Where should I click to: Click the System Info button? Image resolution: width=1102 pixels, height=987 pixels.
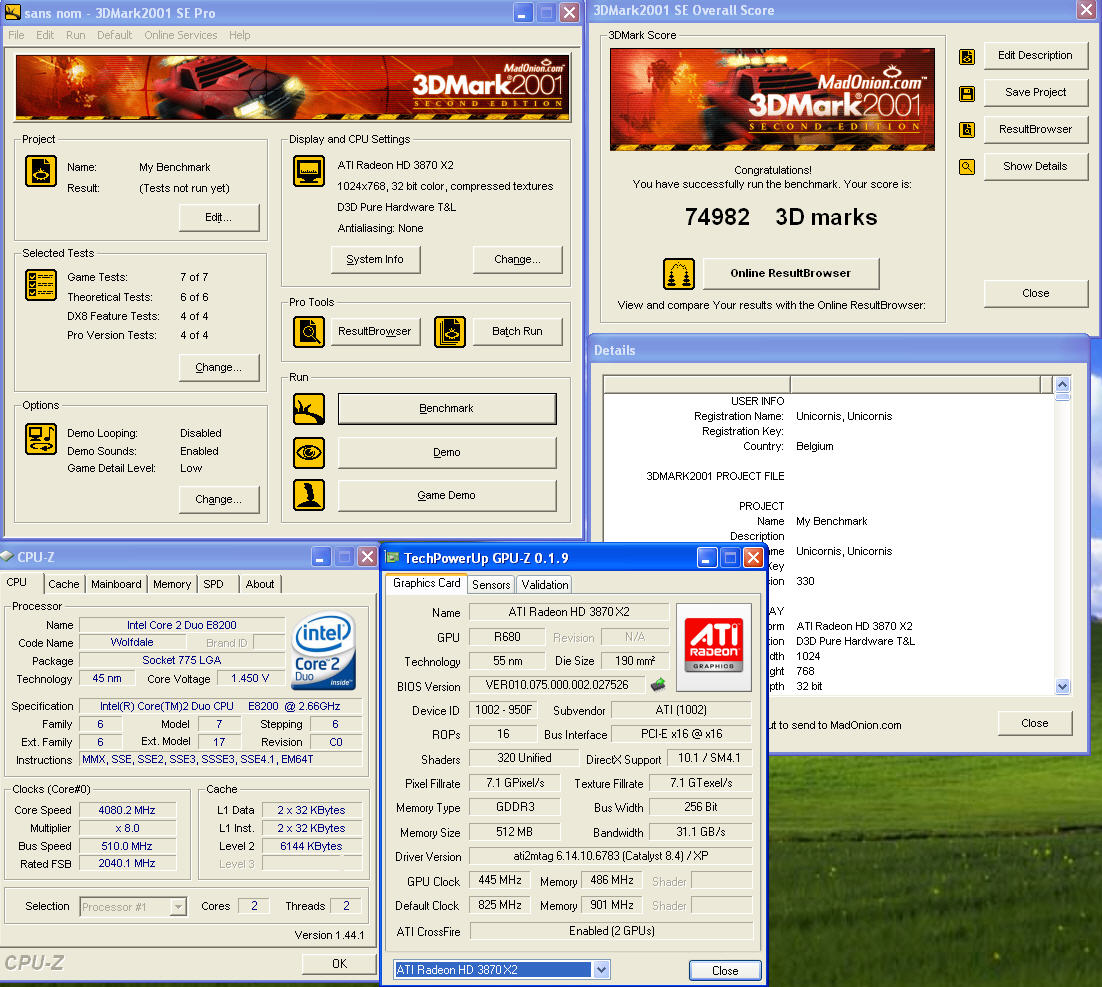coord(375,259)
